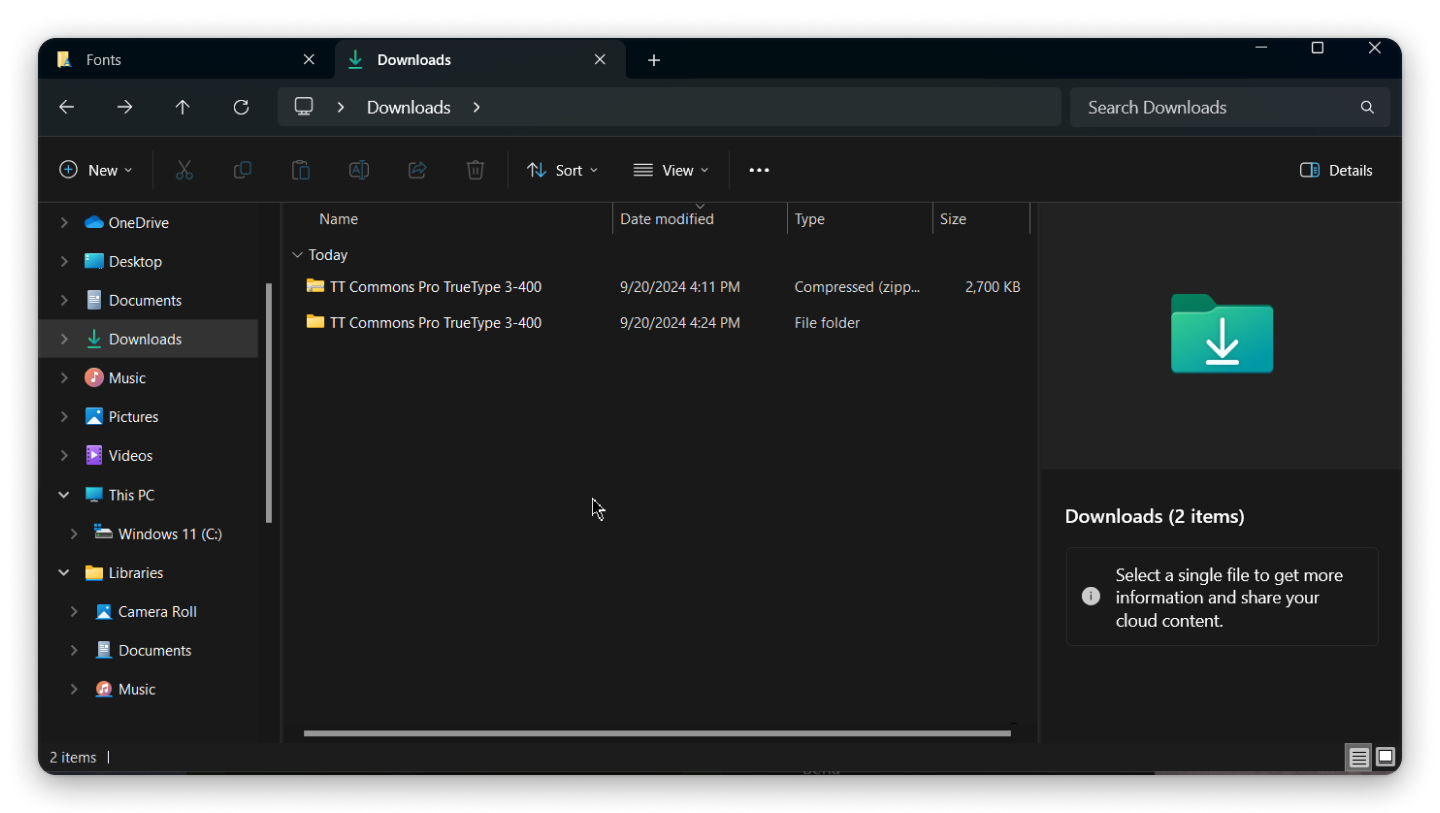Open Camera Roll library in sidebar

[157, 611]
